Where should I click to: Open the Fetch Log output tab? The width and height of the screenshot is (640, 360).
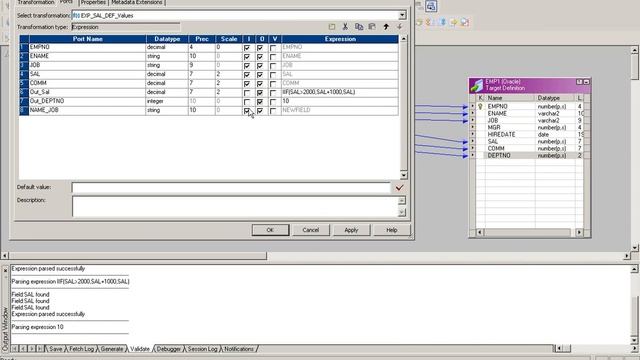click(x=81, y=349)
